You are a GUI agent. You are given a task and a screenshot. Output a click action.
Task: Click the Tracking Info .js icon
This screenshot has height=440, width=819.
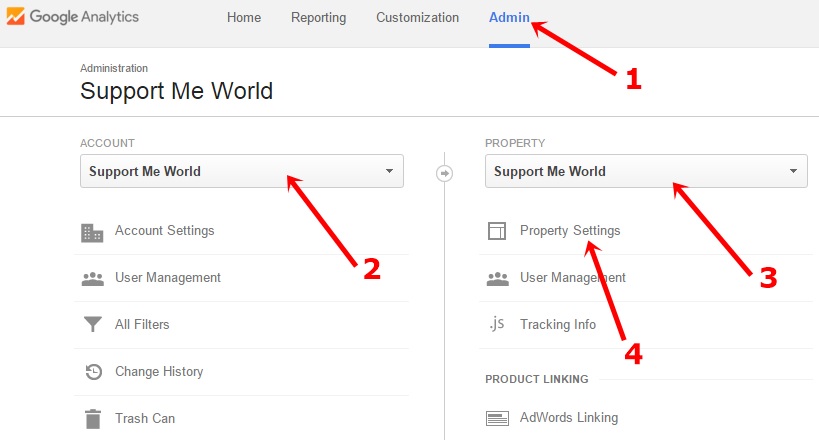(x=497, y=324)
